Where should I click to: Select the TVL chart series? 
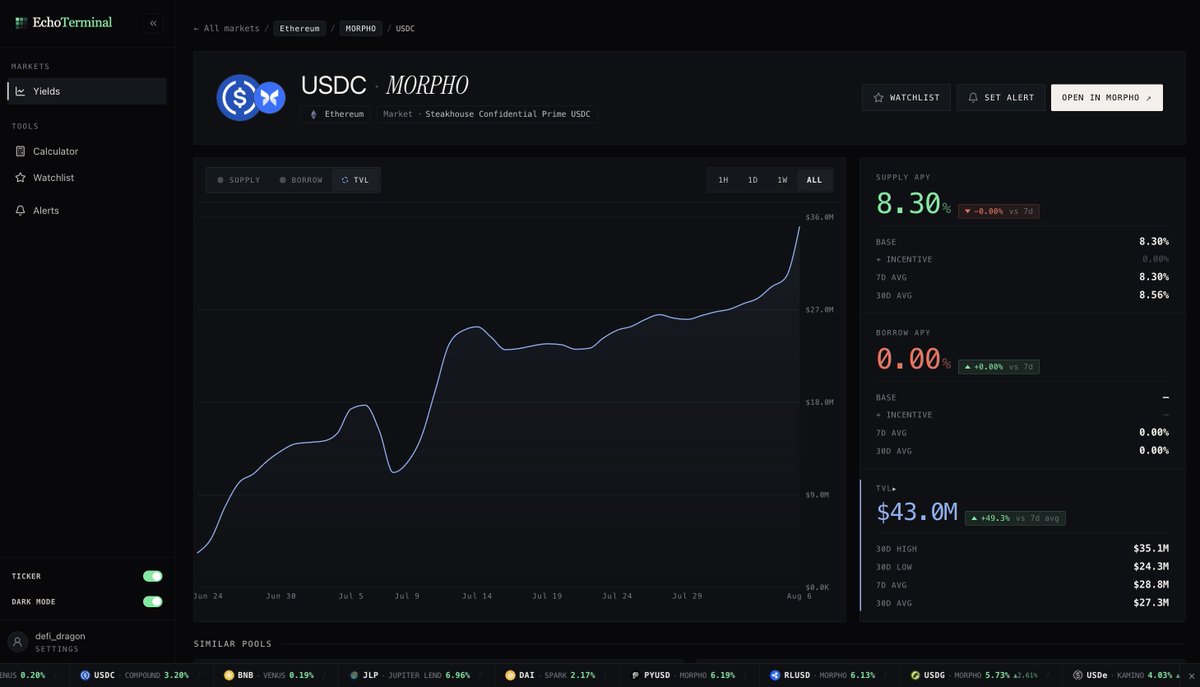(355, 180)
